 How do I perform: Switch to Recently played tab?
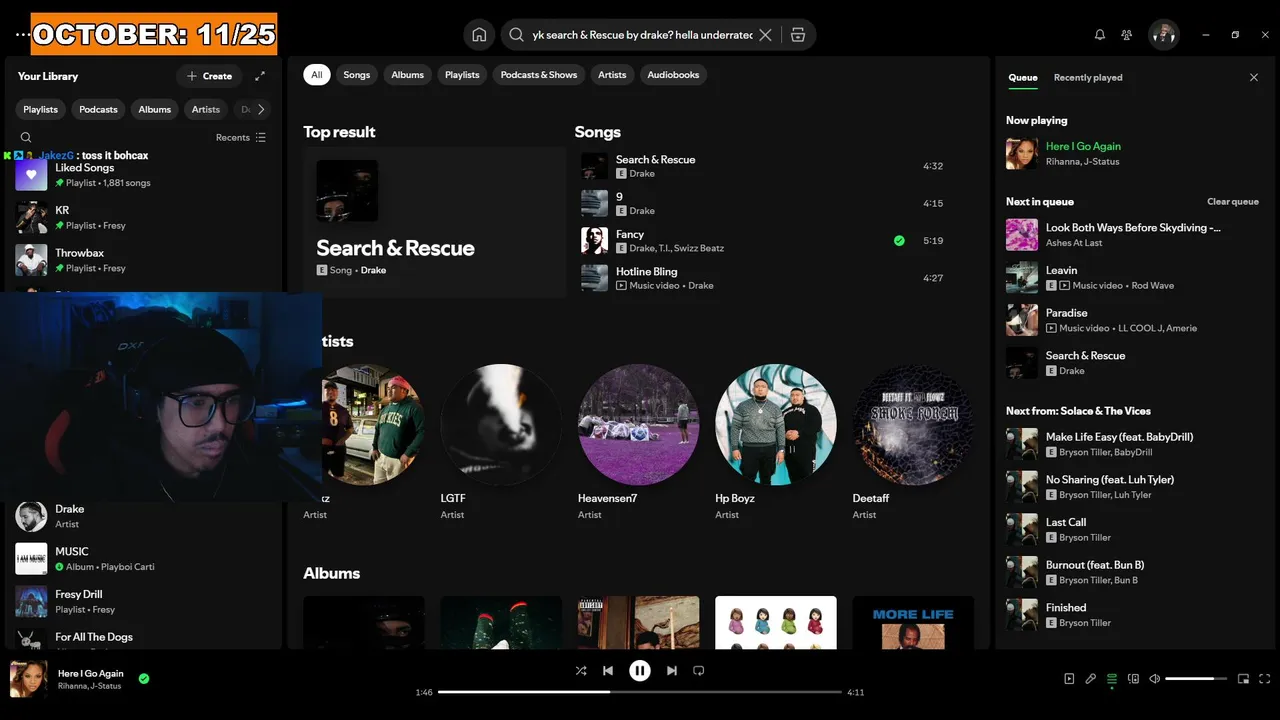tap(1088, 78)
